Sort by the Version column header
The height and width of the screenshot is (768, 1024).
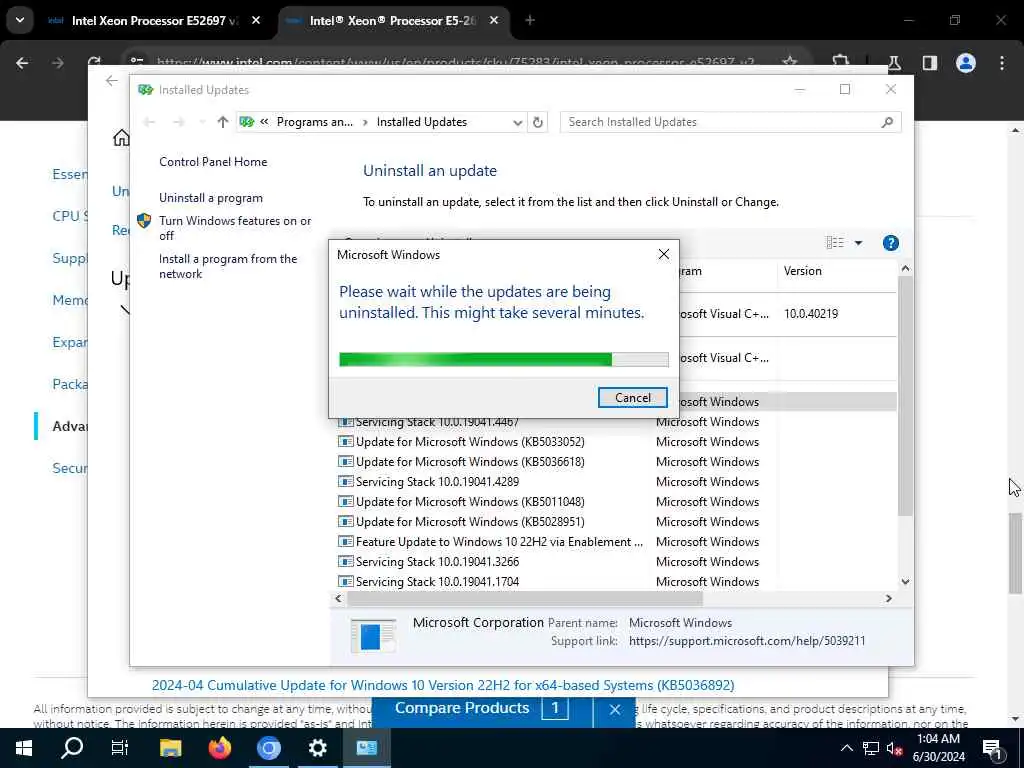pyautogui.click(x=803, y=271)
